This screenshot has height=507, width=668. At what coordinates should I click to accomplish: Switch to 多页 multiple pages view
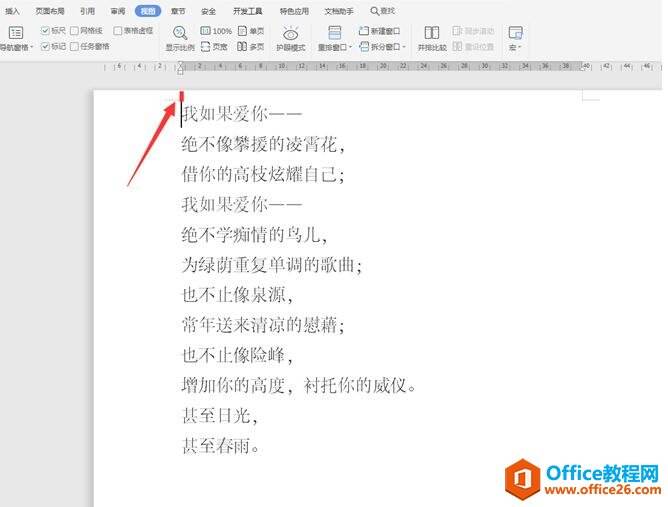(250, 46)
